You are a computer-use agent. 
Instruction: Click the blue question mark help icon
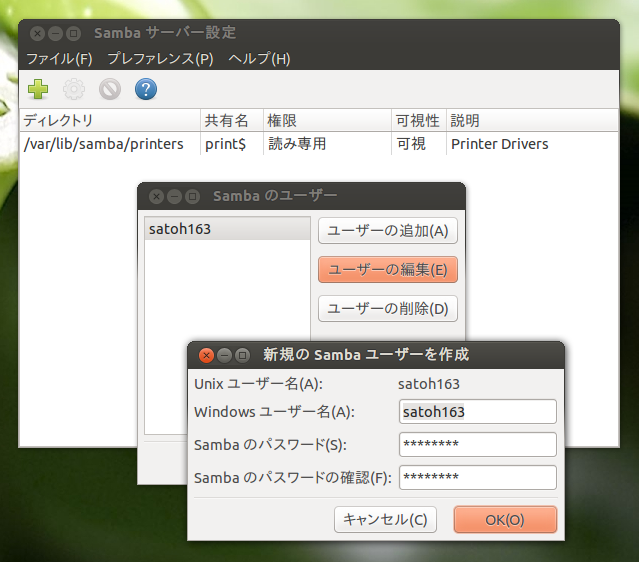click(146, 90)
